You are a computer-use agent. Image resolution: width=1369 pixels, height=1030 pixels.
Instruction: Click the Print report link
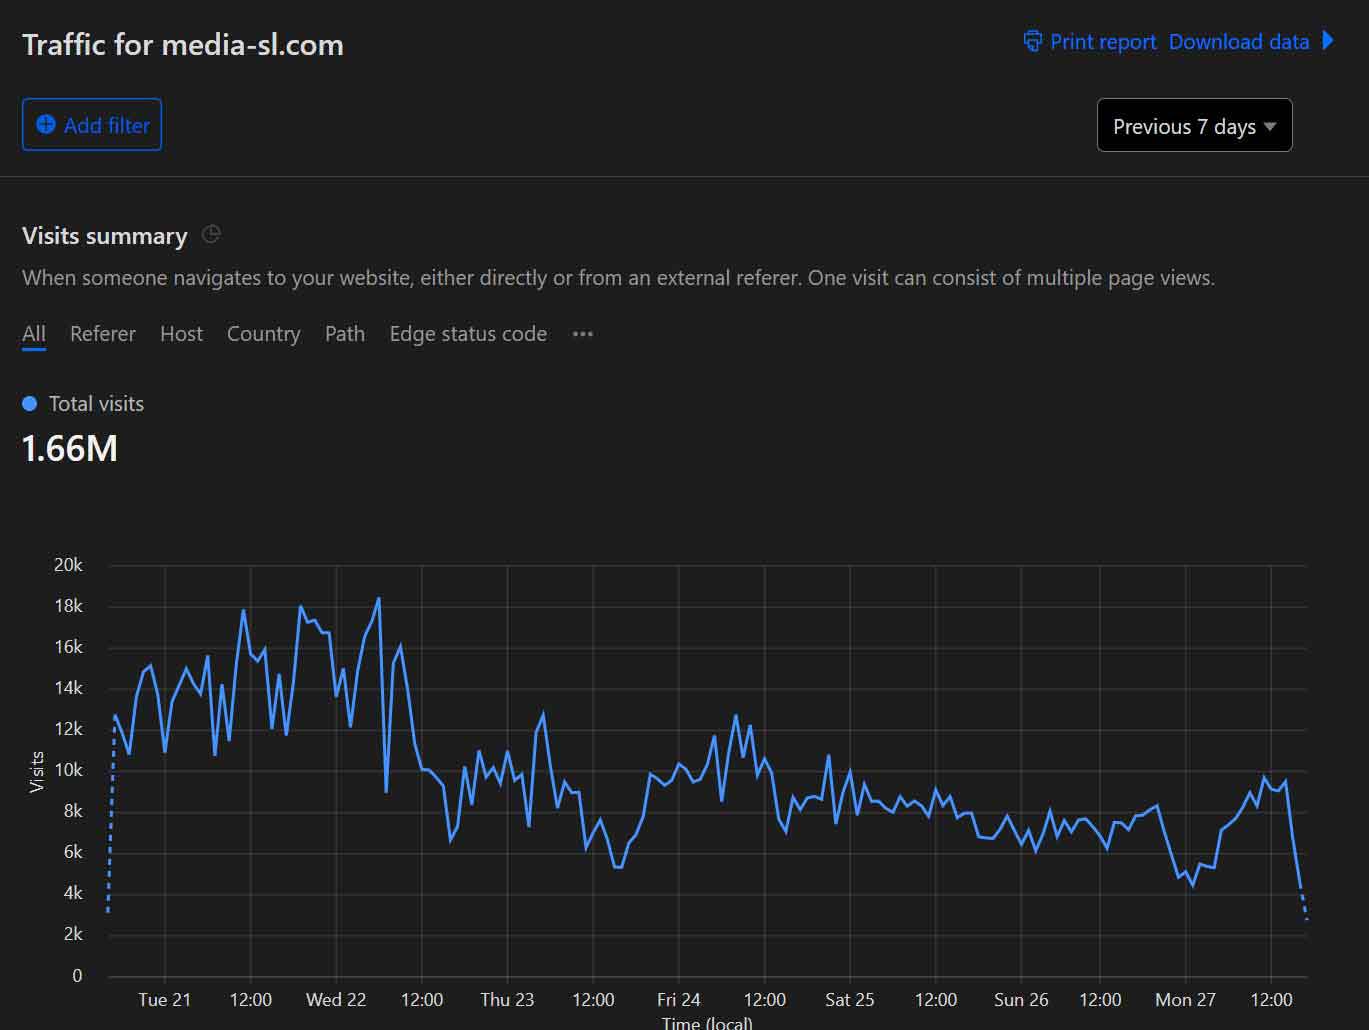1102,42
